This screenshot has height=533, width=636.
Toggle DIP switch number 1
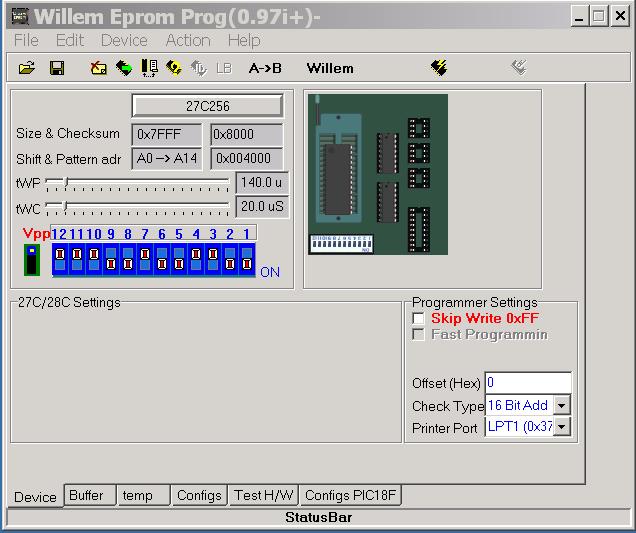point(246,259)
